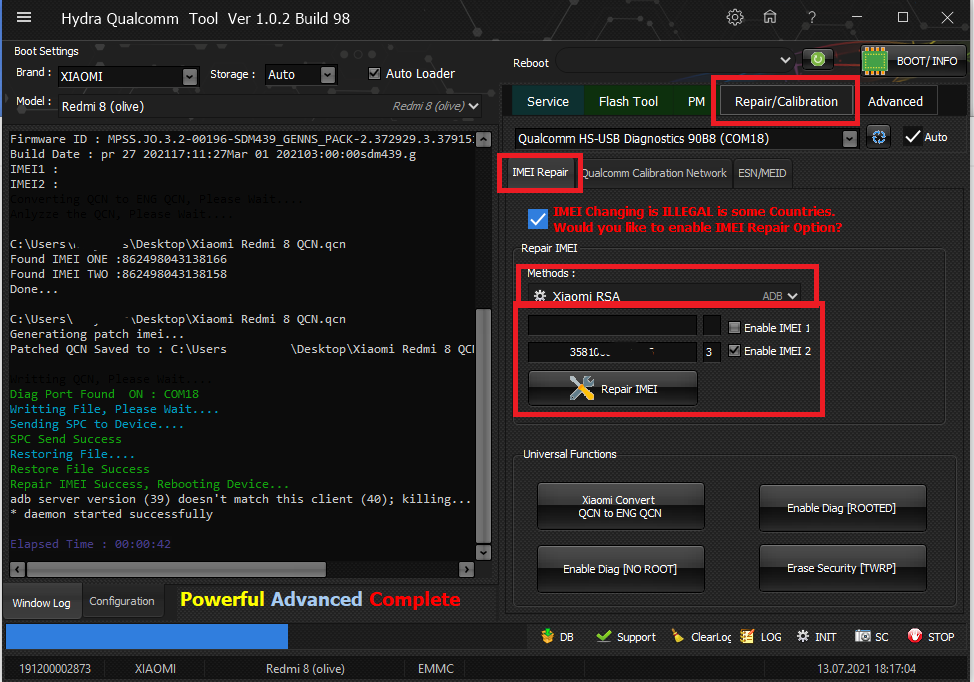This screenshot has height=682, width=974.
Task: Switch to the Service tab
Action: pos(547,101)
